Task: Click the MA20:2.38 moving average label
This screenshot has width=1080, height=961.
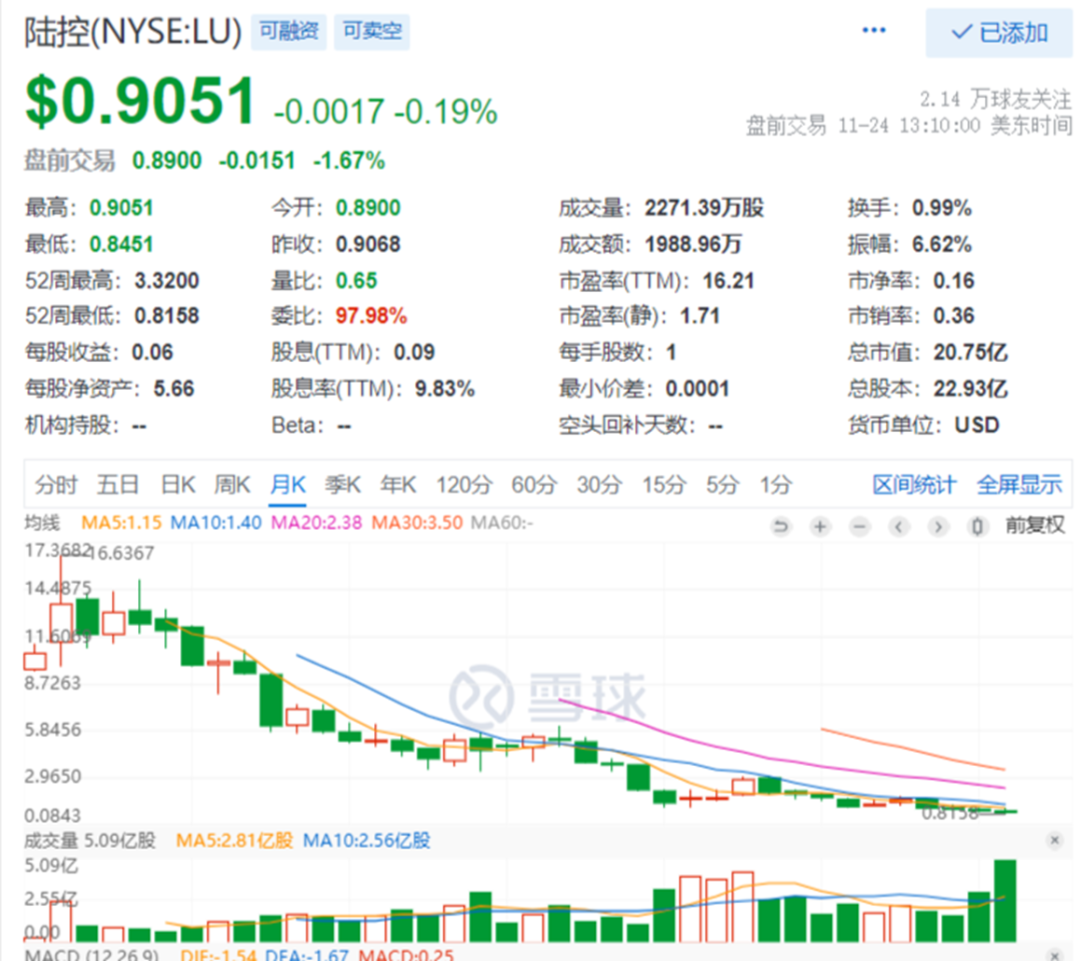Action: pyautogui.click(x=316, y=523)
